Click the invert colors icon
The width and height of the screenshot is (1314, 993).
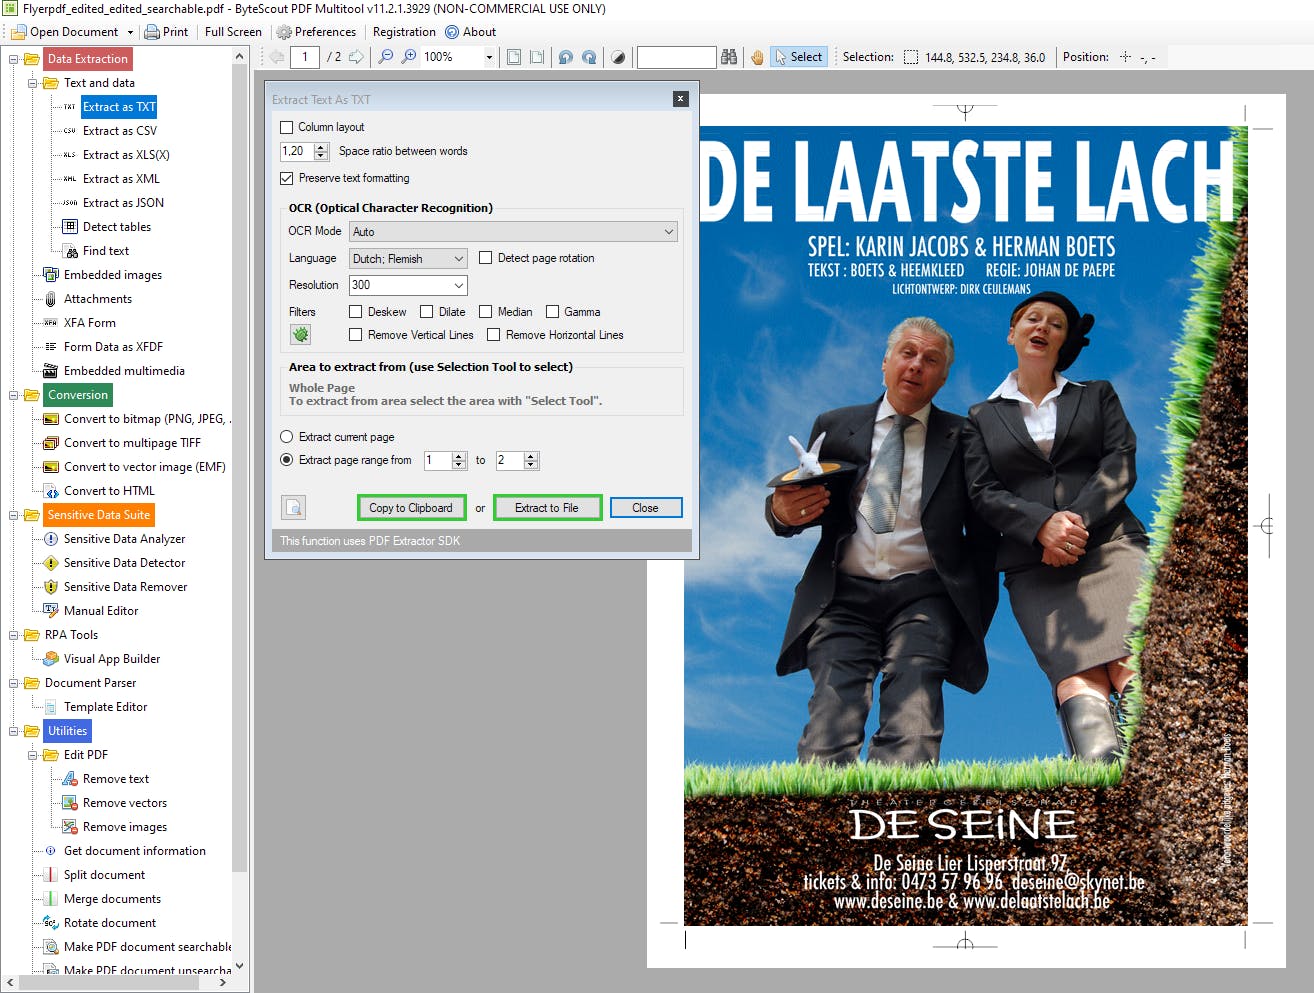tap(618, 57)
